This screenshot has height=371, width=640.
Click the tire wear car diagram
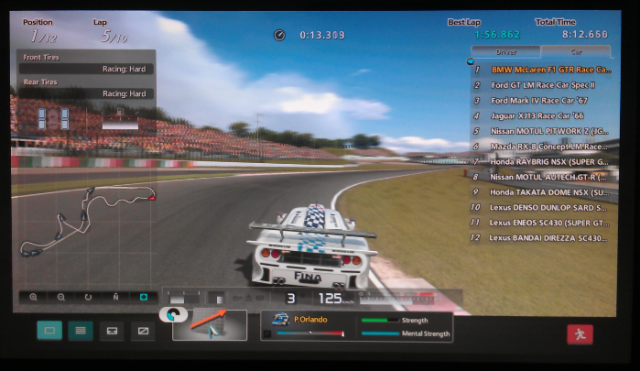pos(53,118)
